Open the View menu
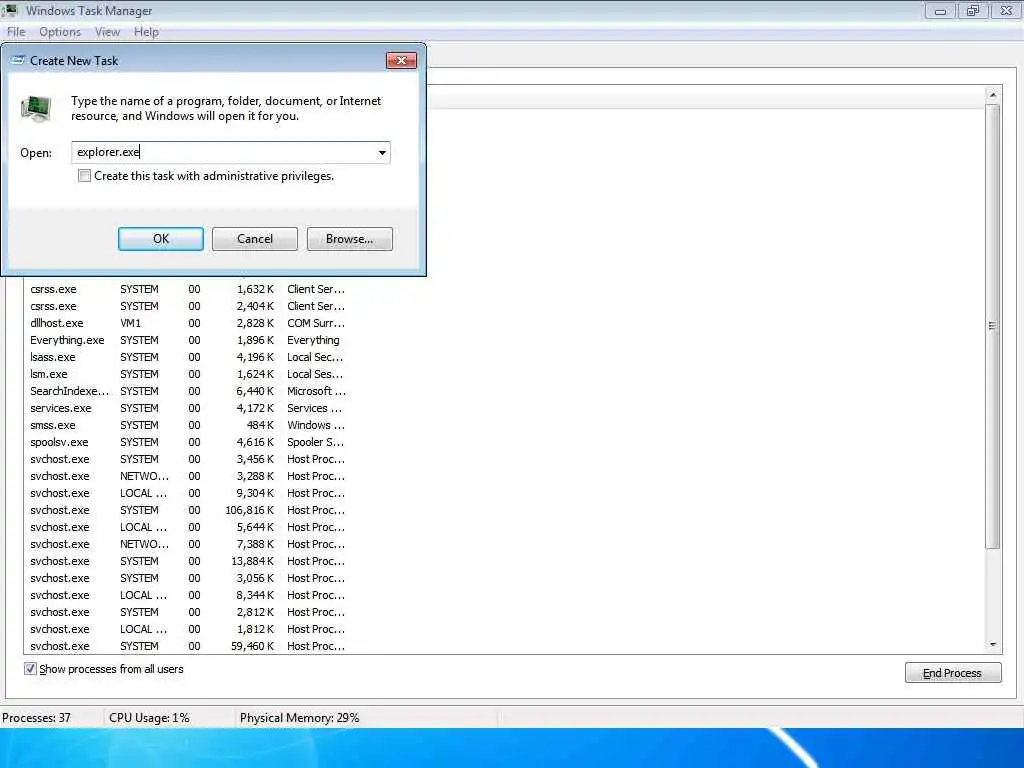Viewport: 1024px width, 768px height. [x=107, y=32]
